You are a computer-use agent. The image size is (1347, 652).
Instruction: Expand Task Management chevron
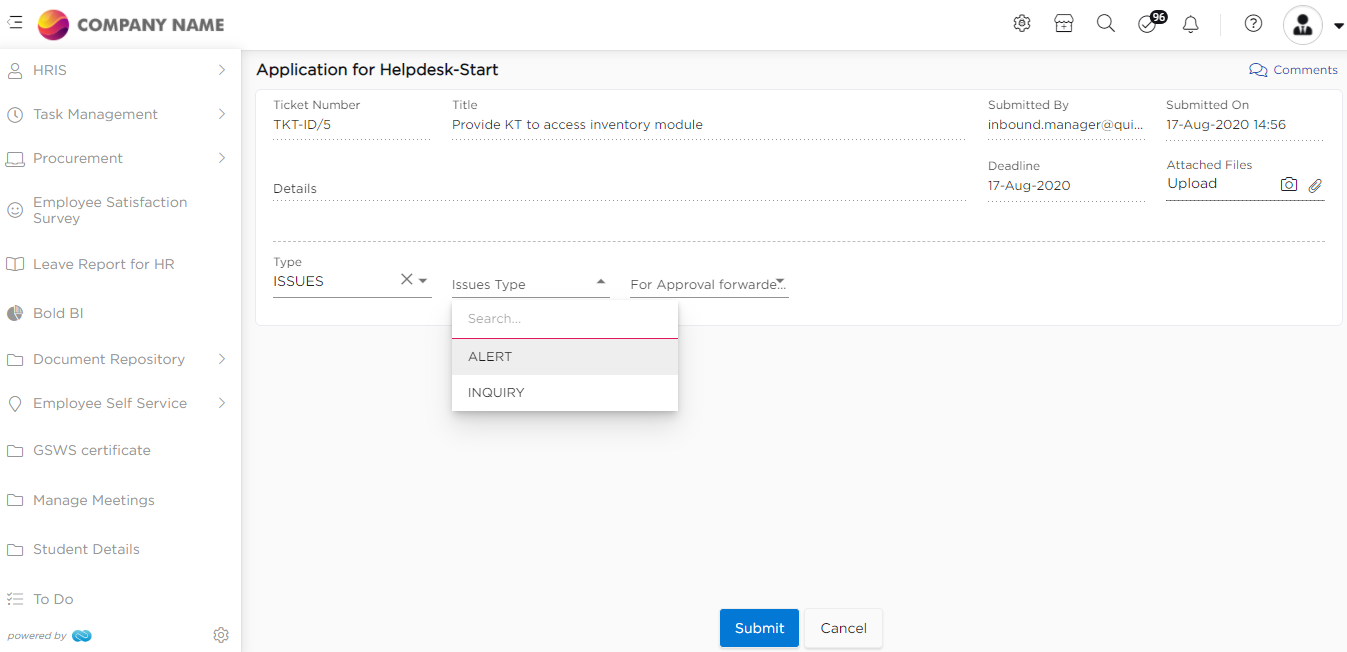(x=222, y=114)
